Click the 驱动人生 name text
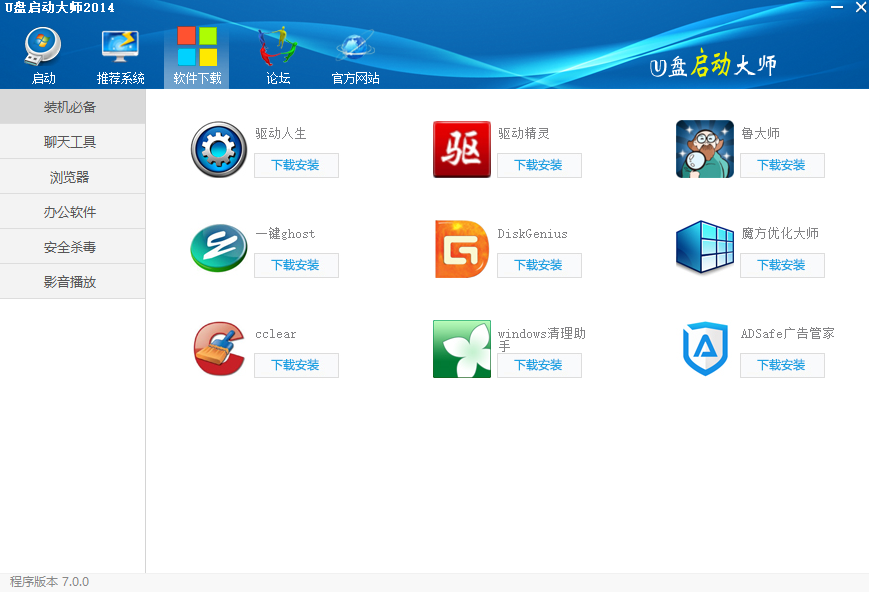Viewport: 869px width, 592px height. [280, 134]
